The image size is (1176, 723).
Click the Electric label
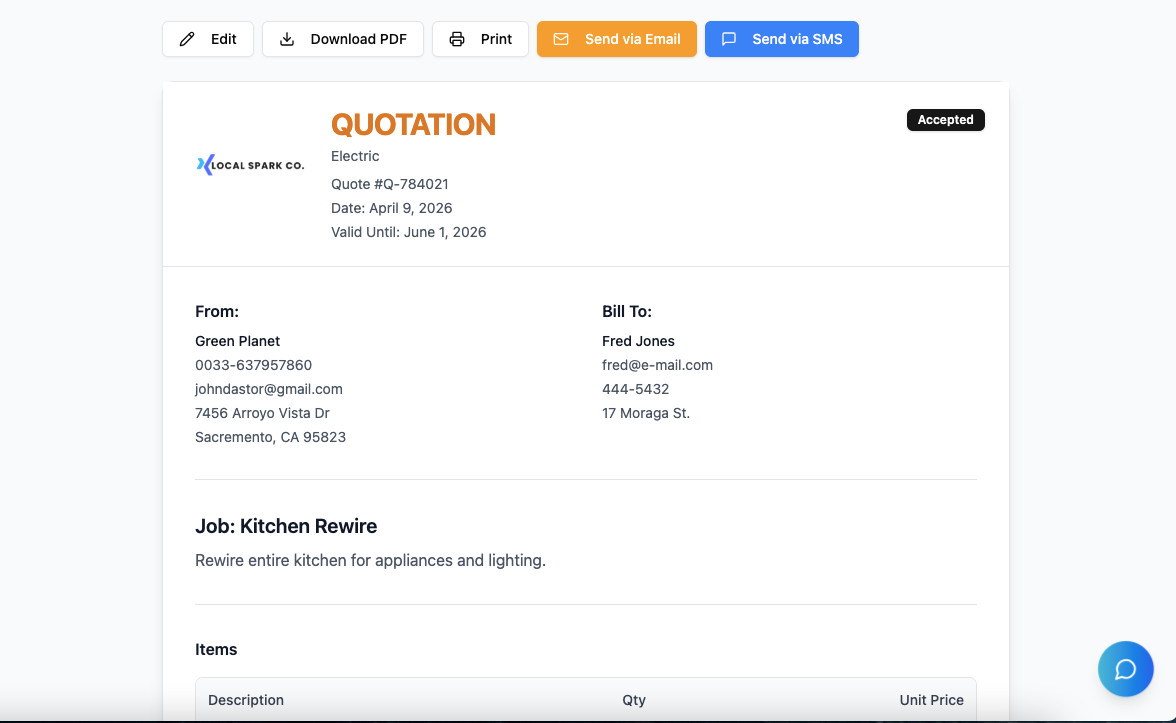tap(355, 156)
